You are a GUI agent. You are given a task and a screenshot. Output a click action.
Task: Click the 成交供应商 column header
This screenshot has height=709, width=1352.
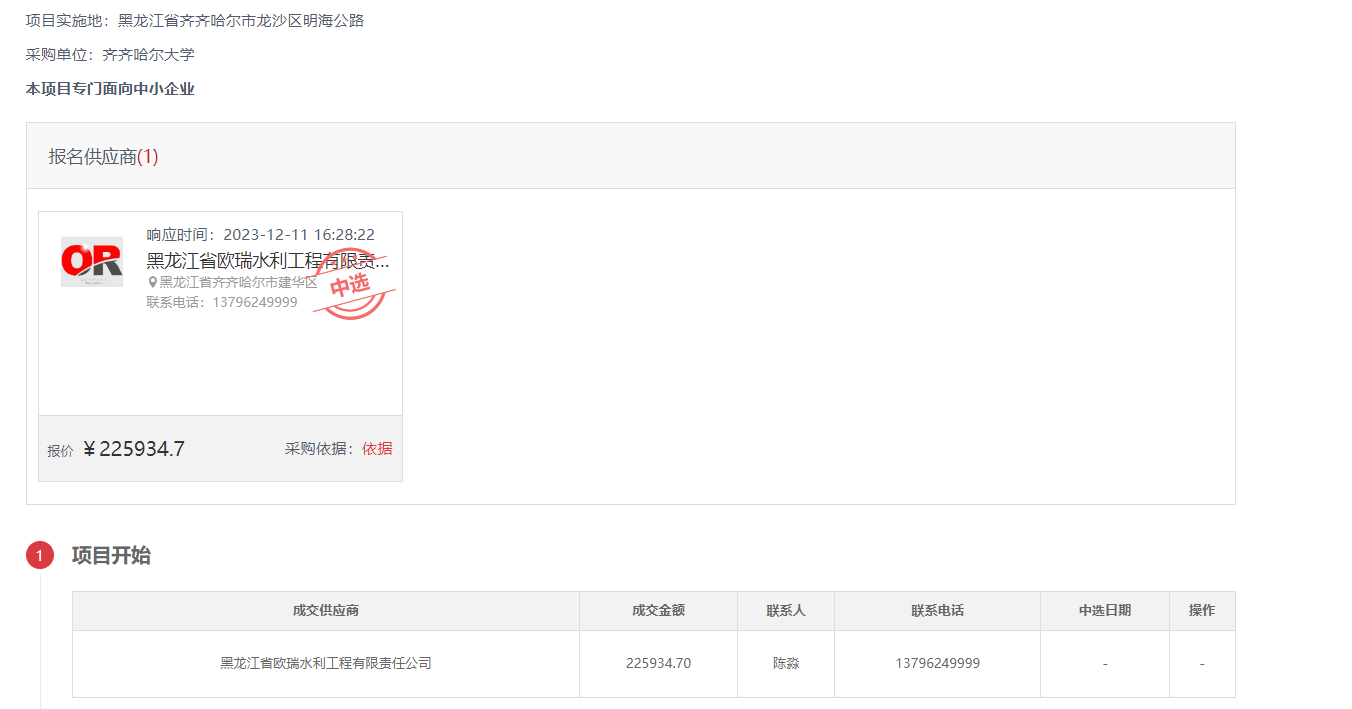[x=326, y=610]
